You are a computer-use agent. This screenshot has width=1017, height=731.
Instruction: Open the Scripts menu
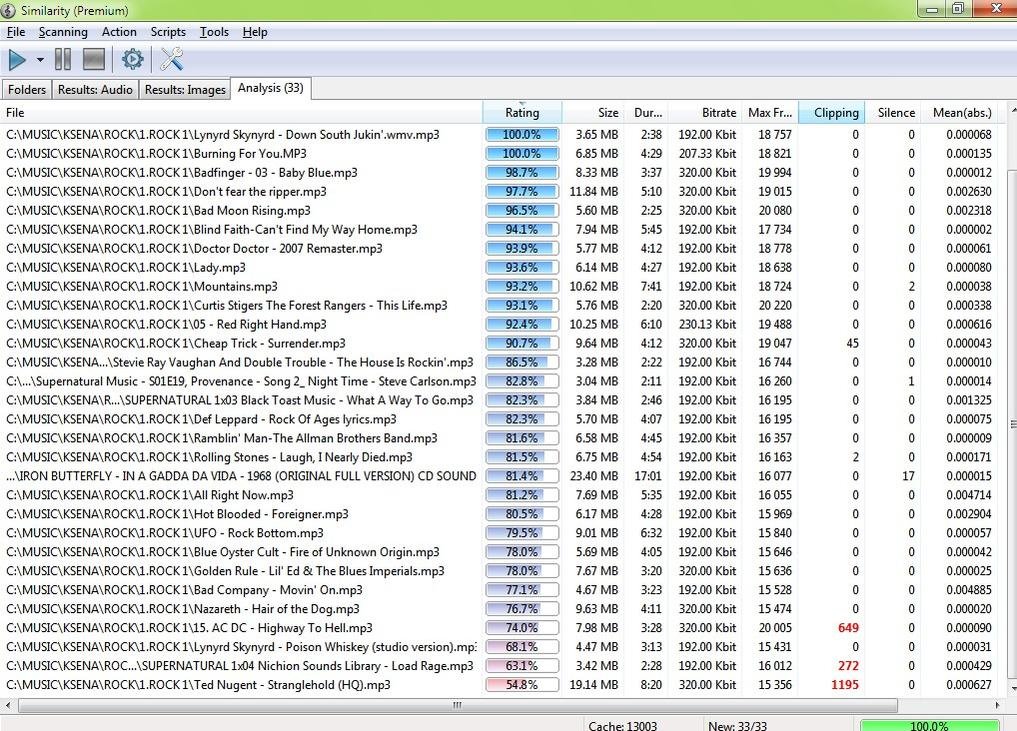(x=168, y=32)
